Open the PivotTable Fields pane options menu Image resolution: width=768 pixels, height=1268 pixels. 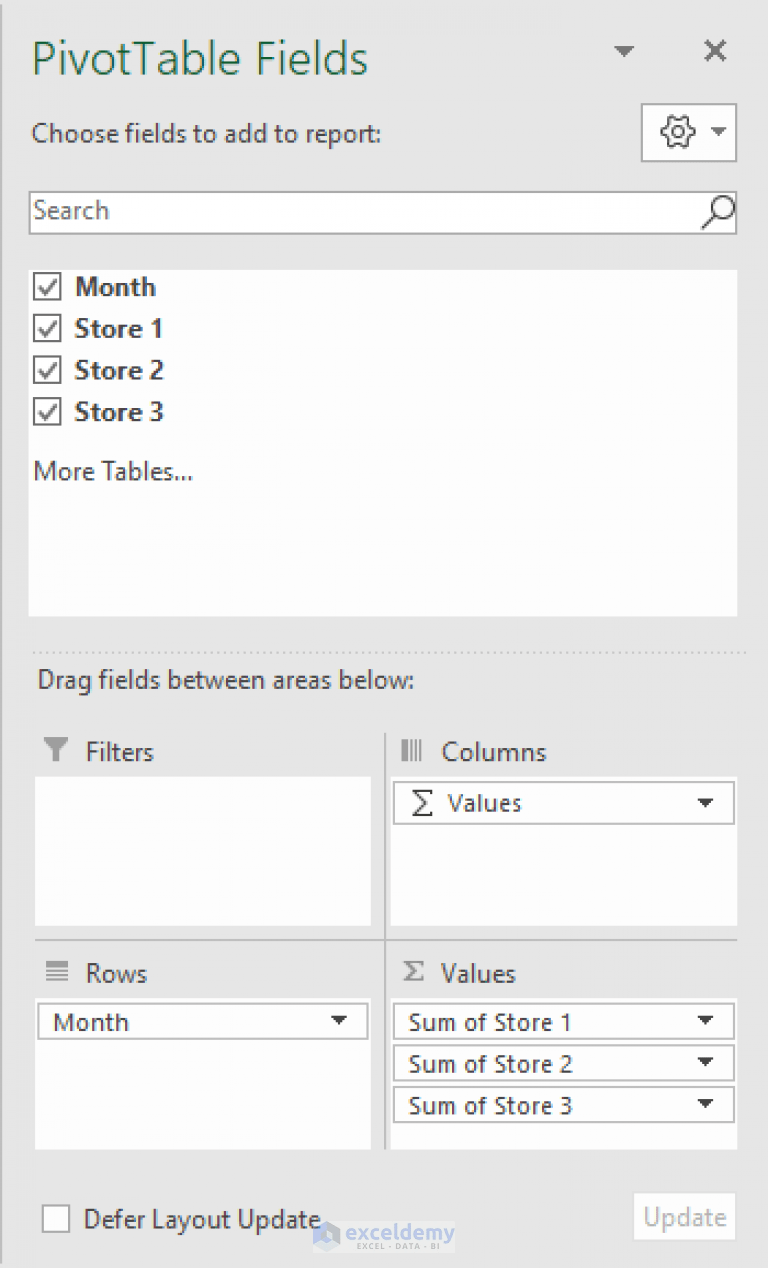[x=624, y=50]
